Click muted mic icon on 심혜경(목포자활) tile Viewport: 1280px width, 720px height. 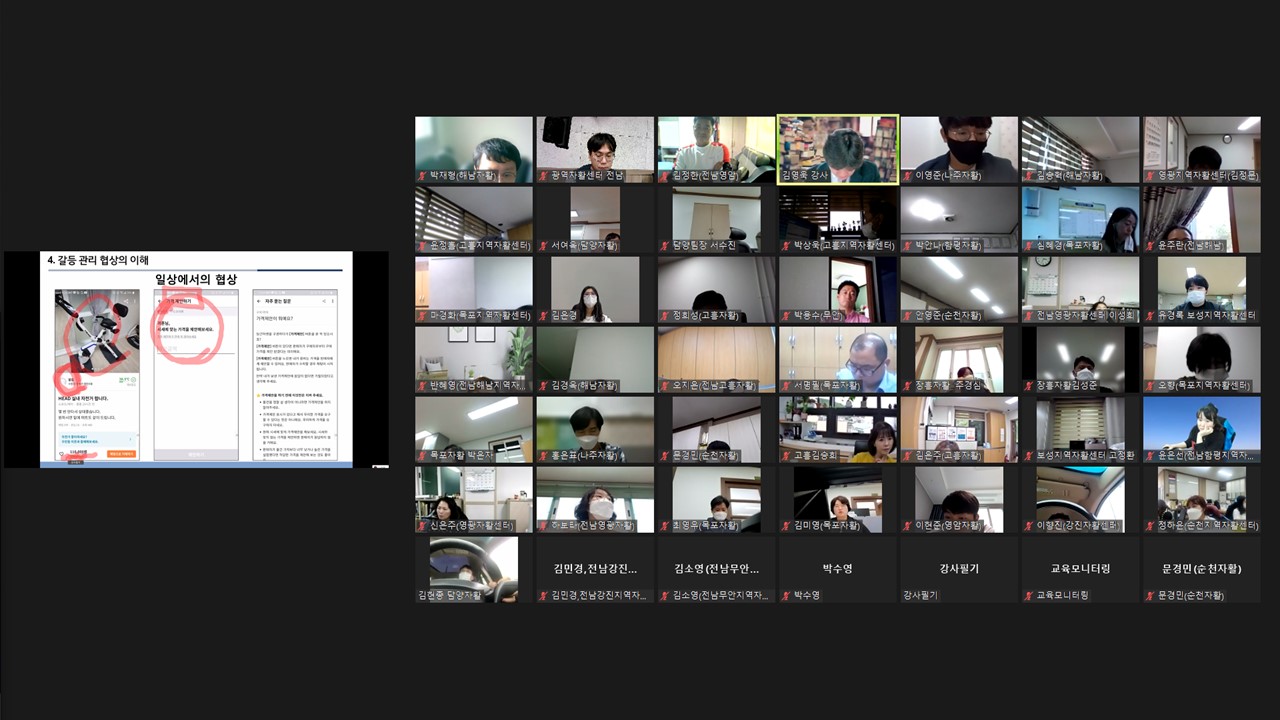point(1028,246)
